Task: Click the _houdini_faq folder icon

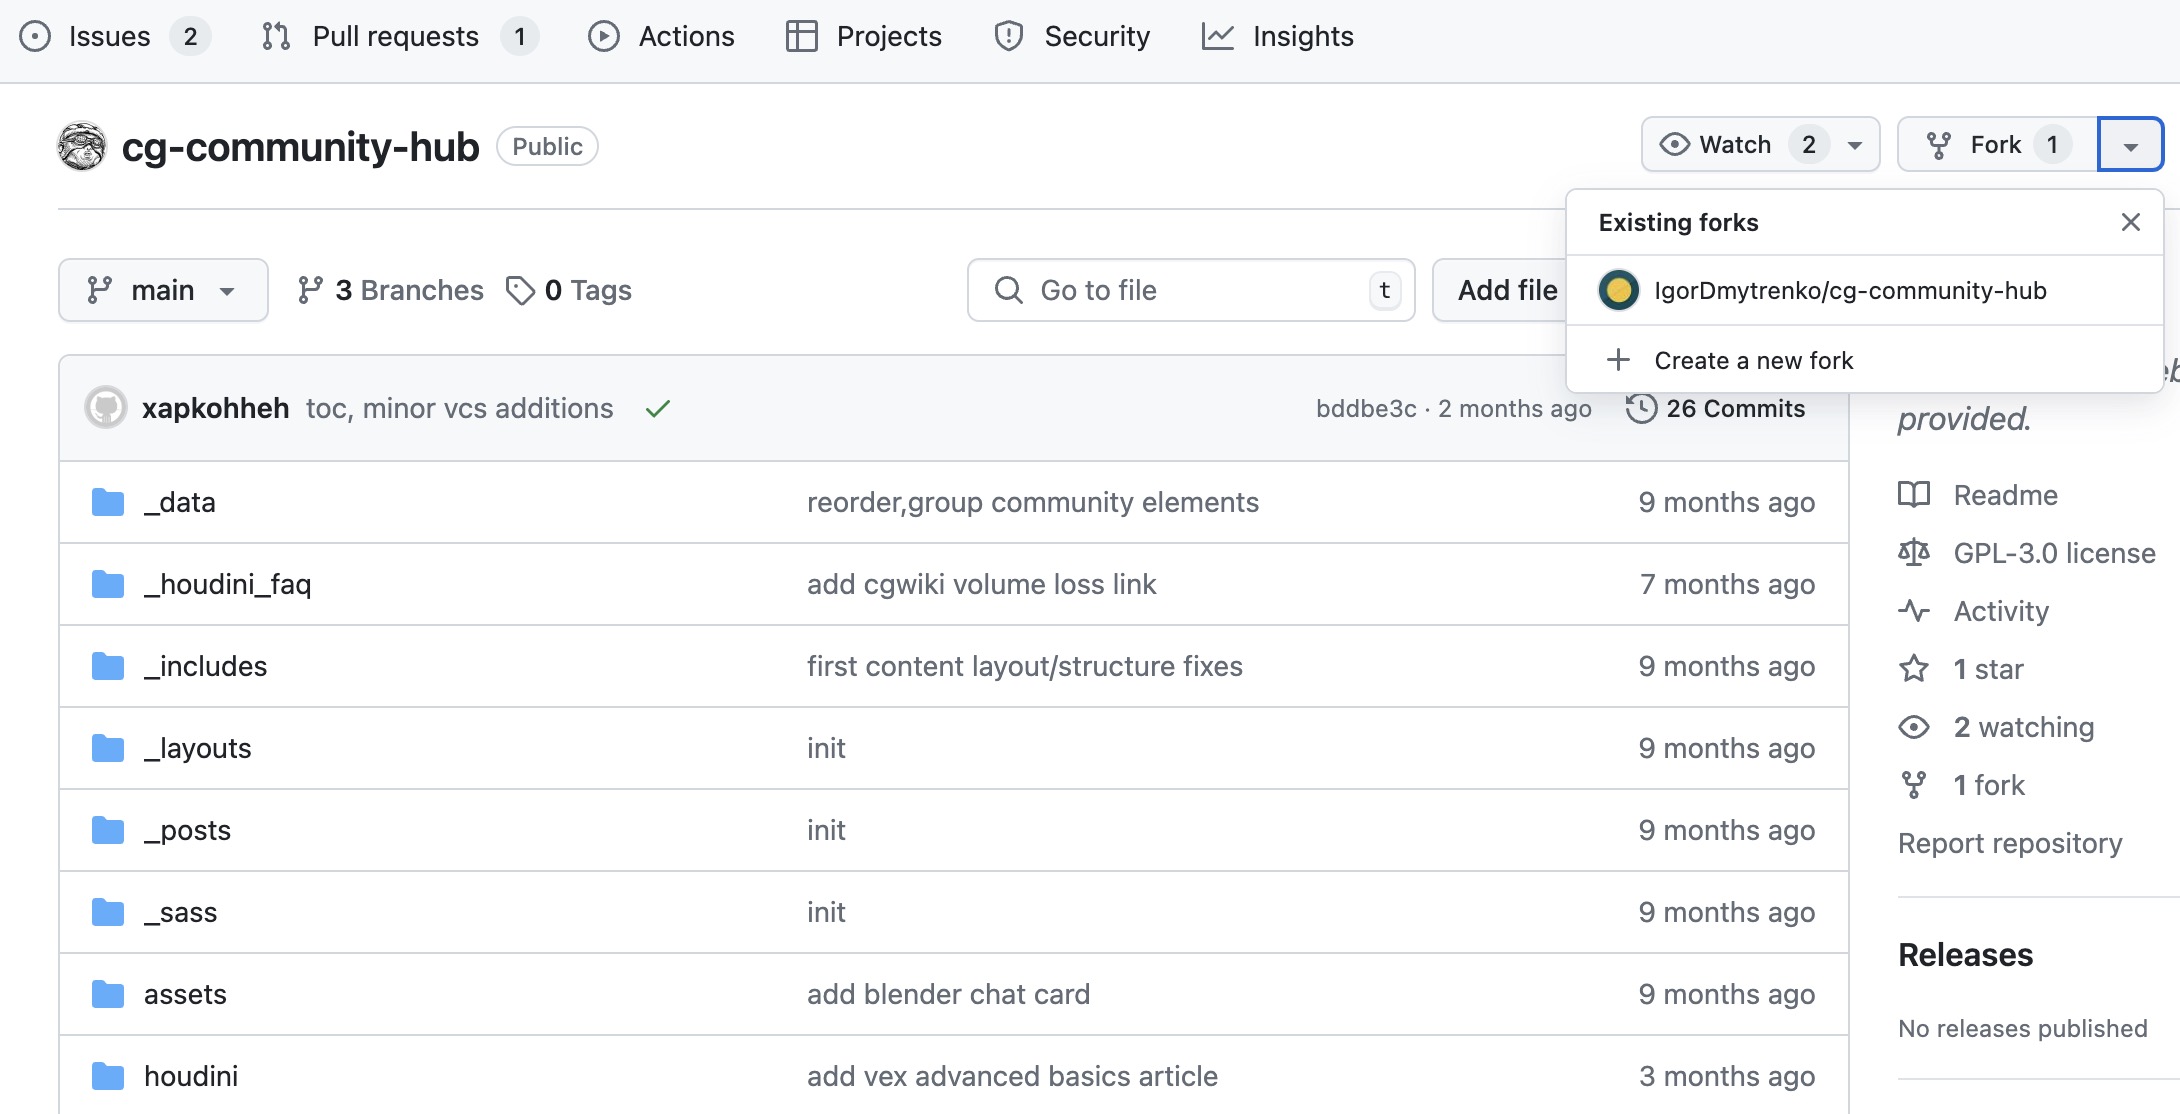Action: 108,584
